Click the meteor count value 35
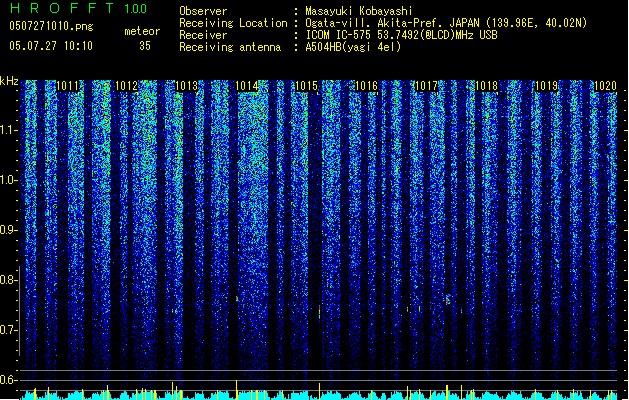The width and height of the screenshot is (629, 400). [145, 46]
